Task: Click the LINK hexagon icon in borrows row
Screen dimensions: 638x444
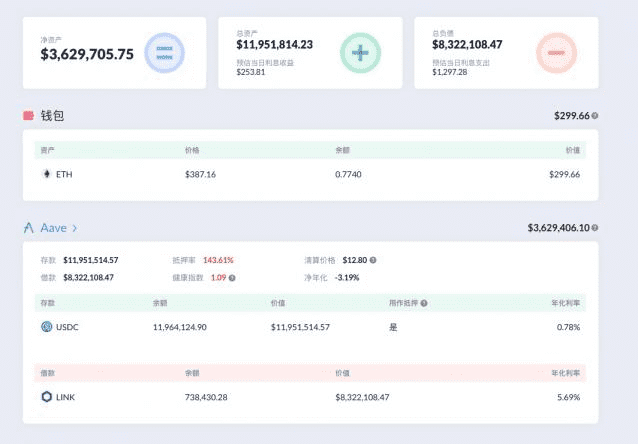Action: [x=47, y=396]
